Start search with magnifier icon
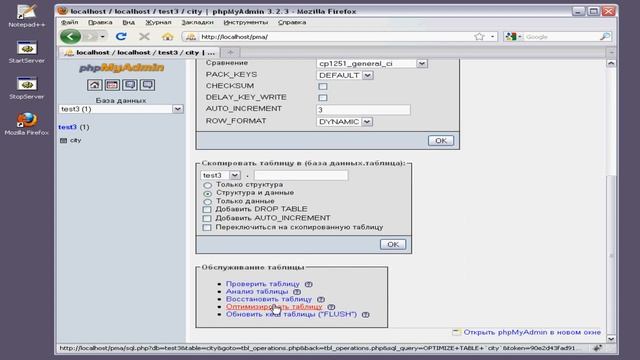 (605, 37)
